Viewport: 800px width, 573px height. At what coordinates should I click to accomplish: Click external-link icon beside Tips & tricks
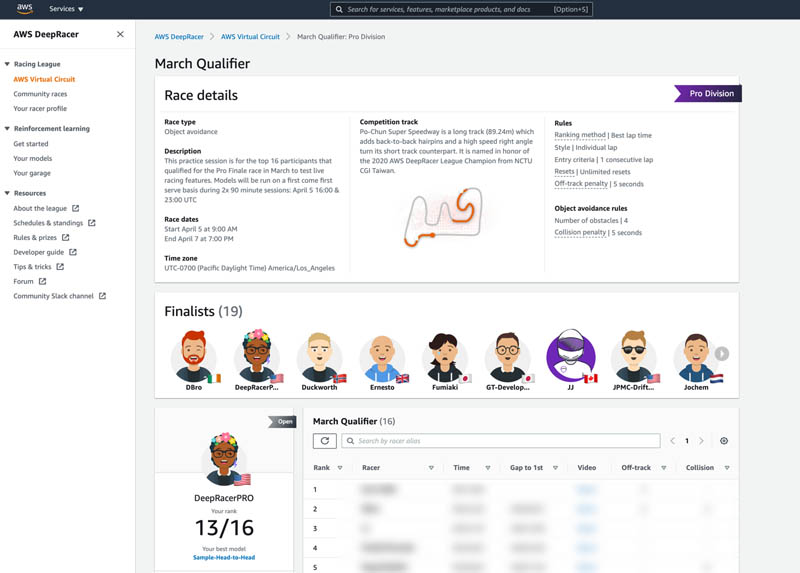60,266
